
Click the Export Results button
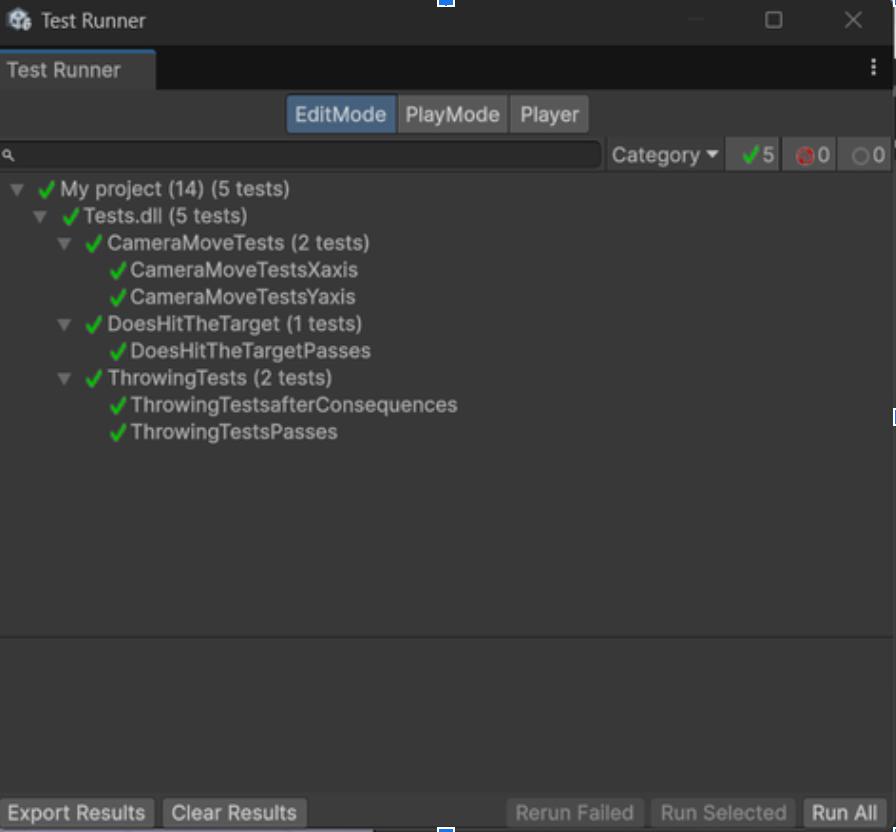(76, 813)
